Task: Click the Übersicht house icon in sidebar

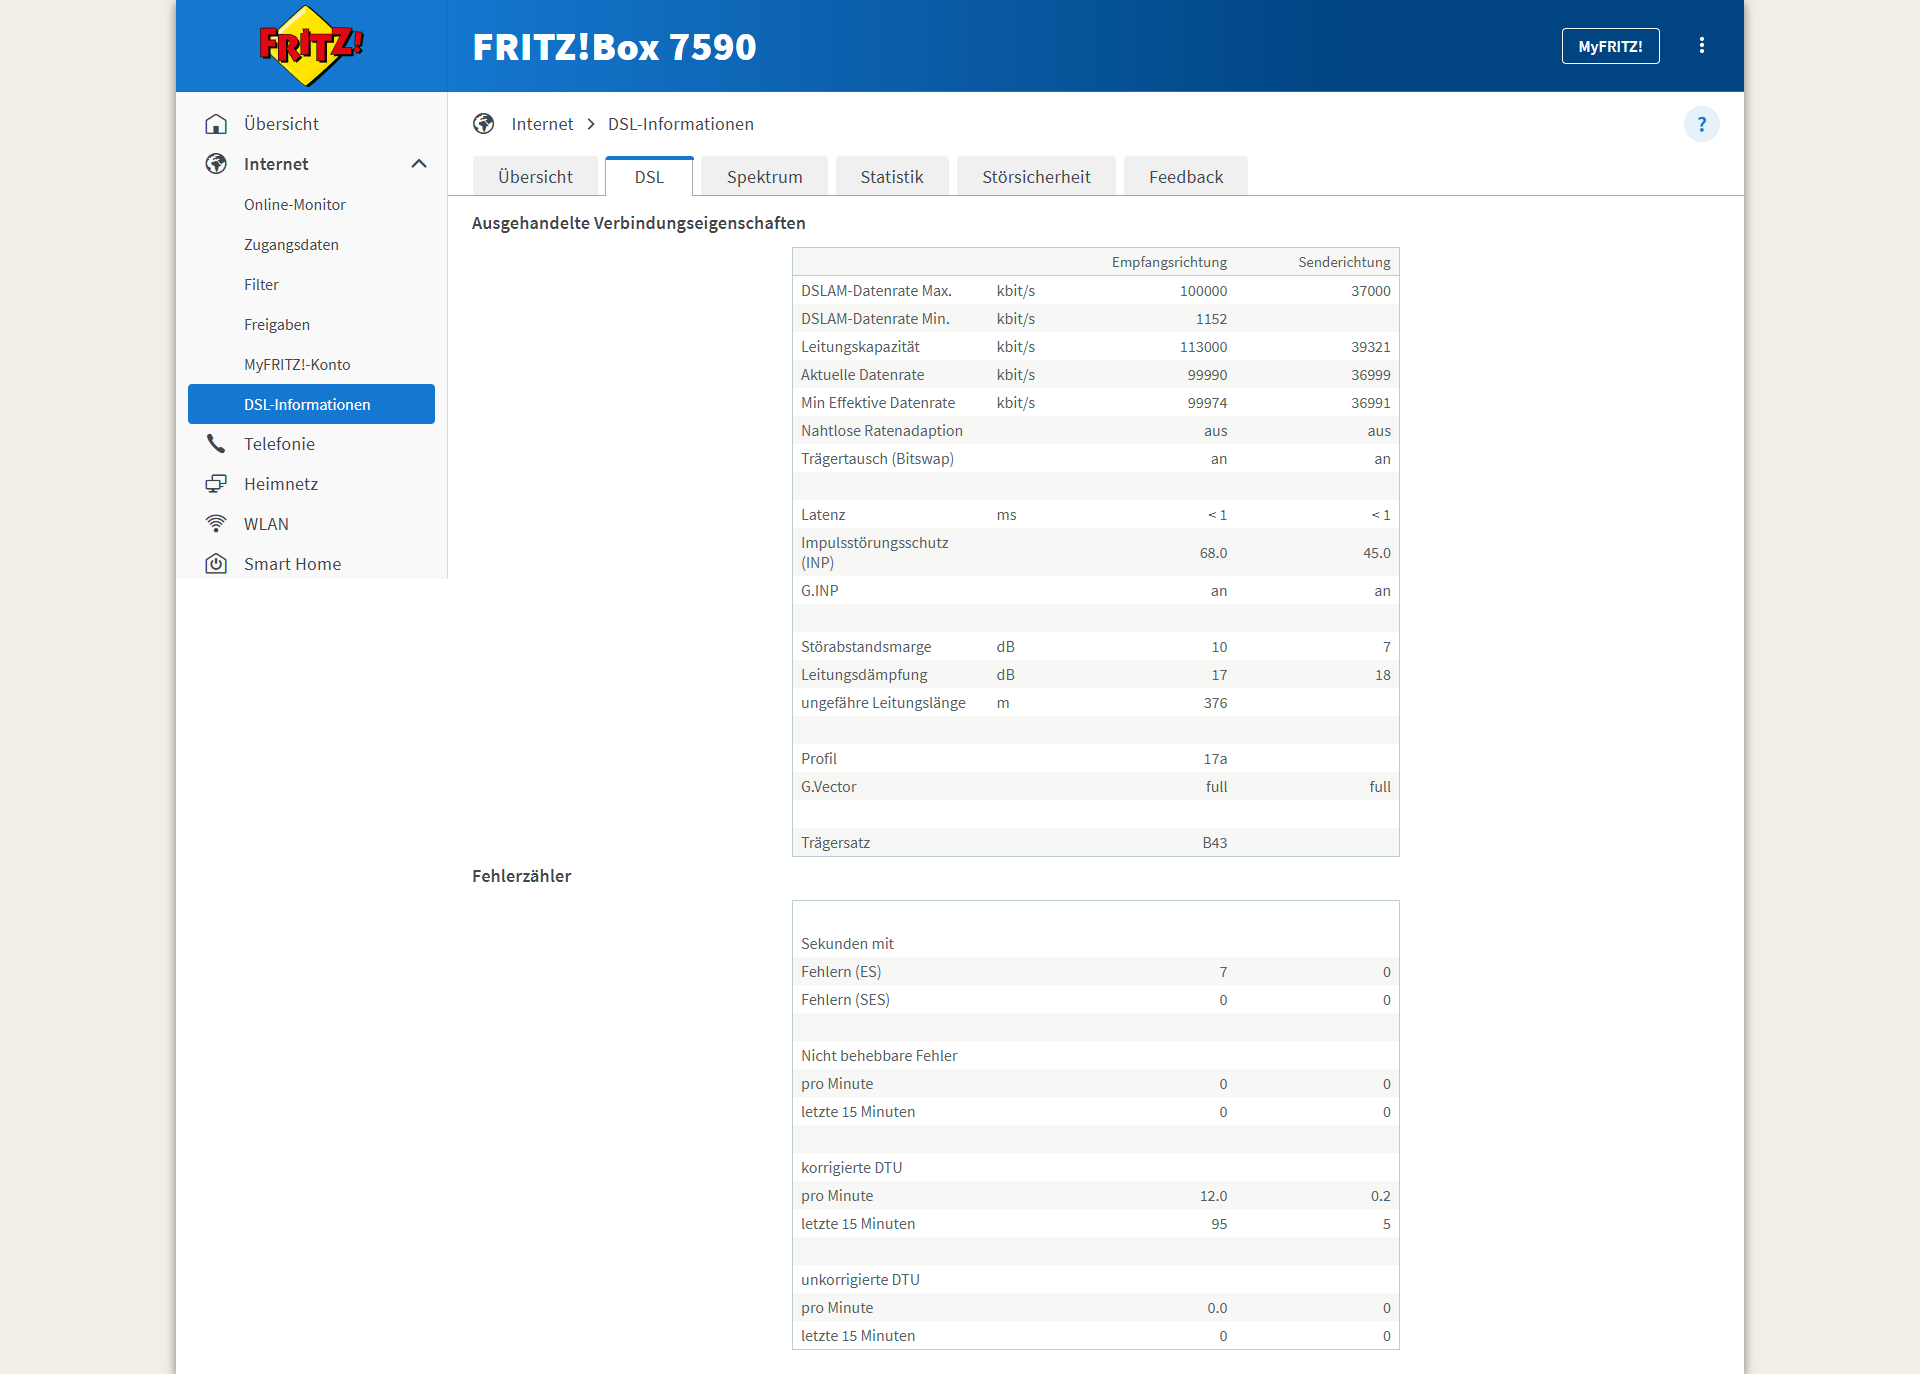Action: pos(216,124)
